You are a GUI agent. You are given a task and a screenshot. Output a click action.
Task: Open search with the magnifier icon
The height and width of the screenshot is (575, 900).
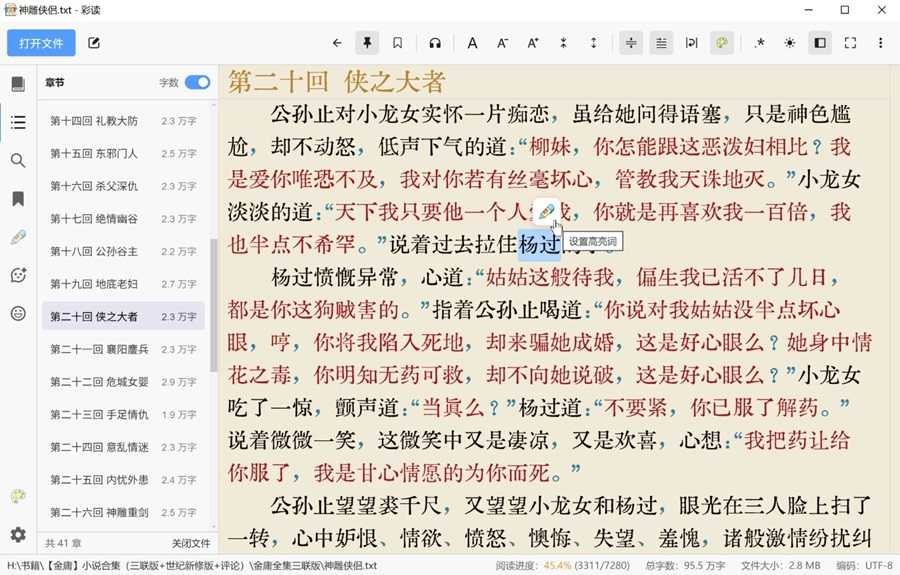pos(18,161)
